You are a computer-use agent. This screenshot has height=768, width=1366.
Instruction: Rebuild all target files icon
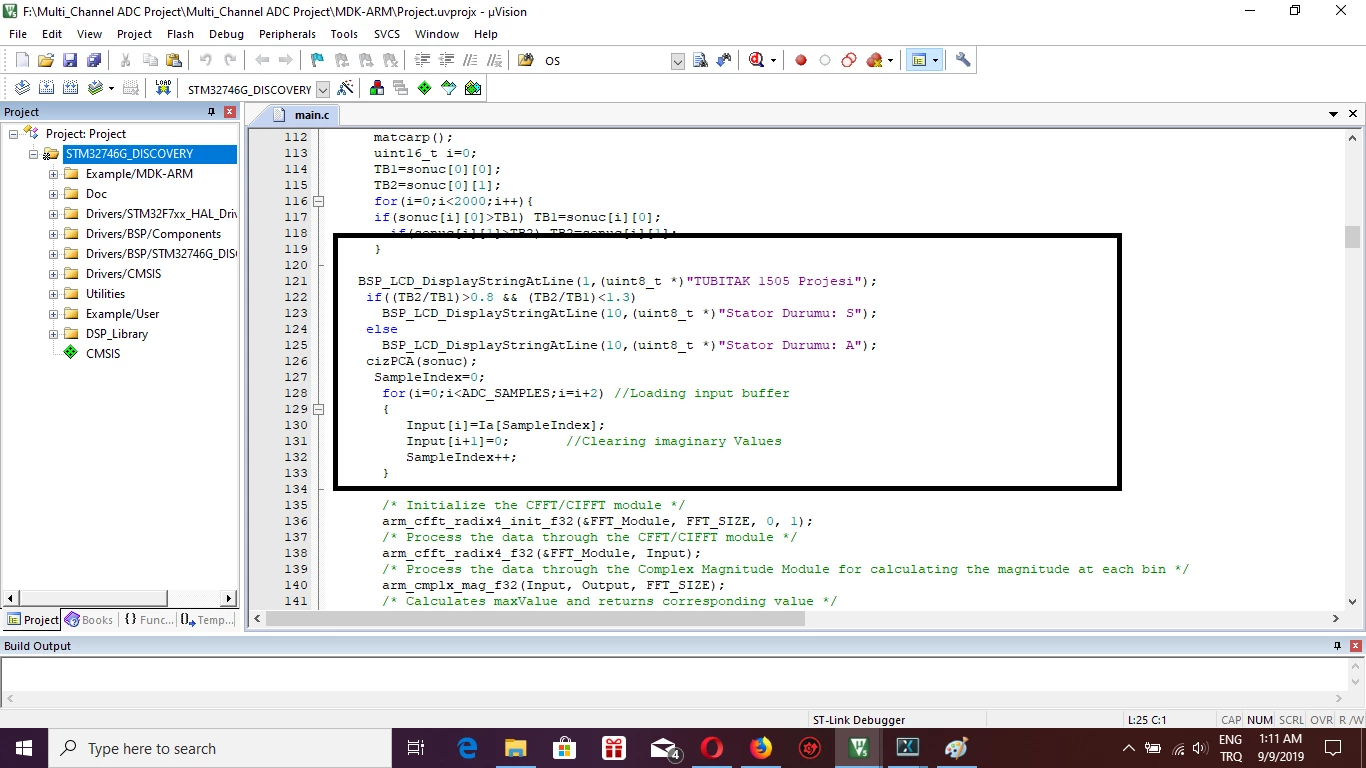[x=70, y=88]
